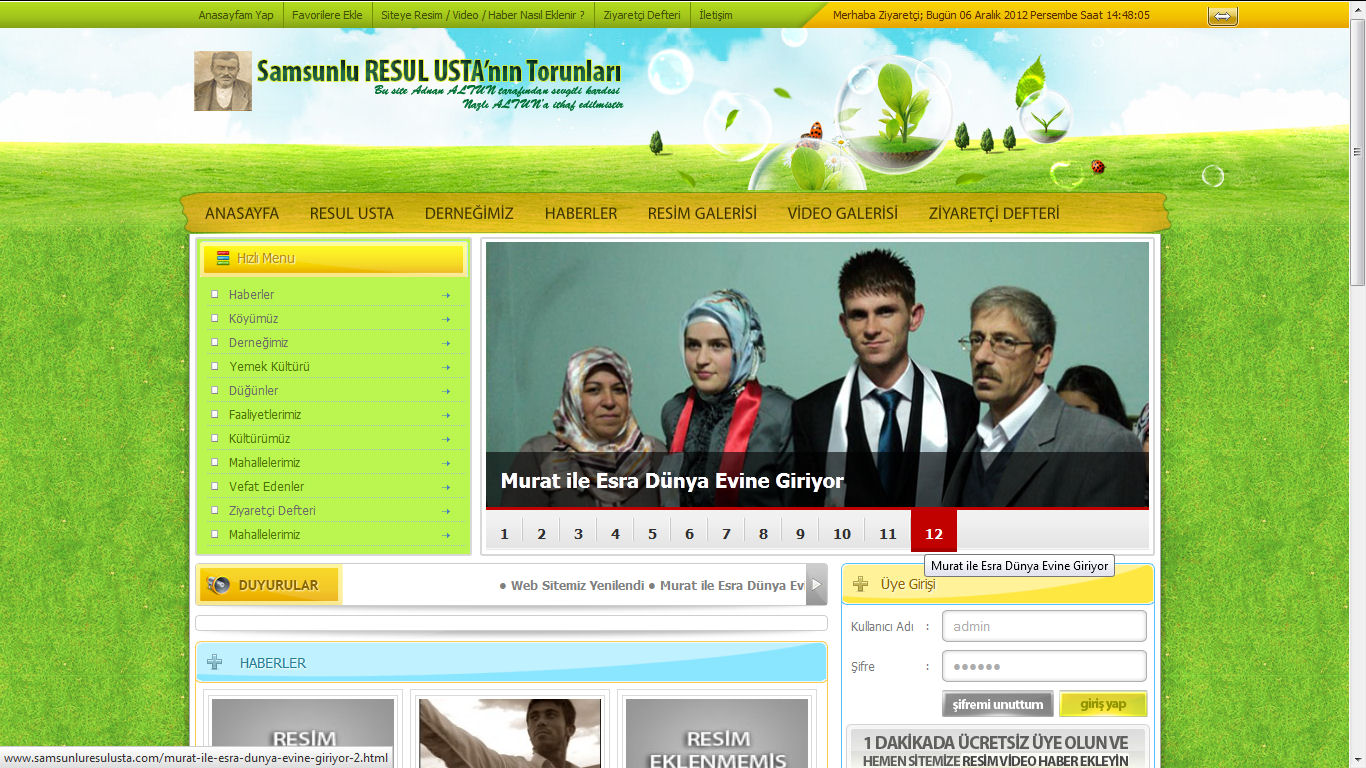Click the Şifre password field
1366x768 pixels.
click(x=1044, y=666)
